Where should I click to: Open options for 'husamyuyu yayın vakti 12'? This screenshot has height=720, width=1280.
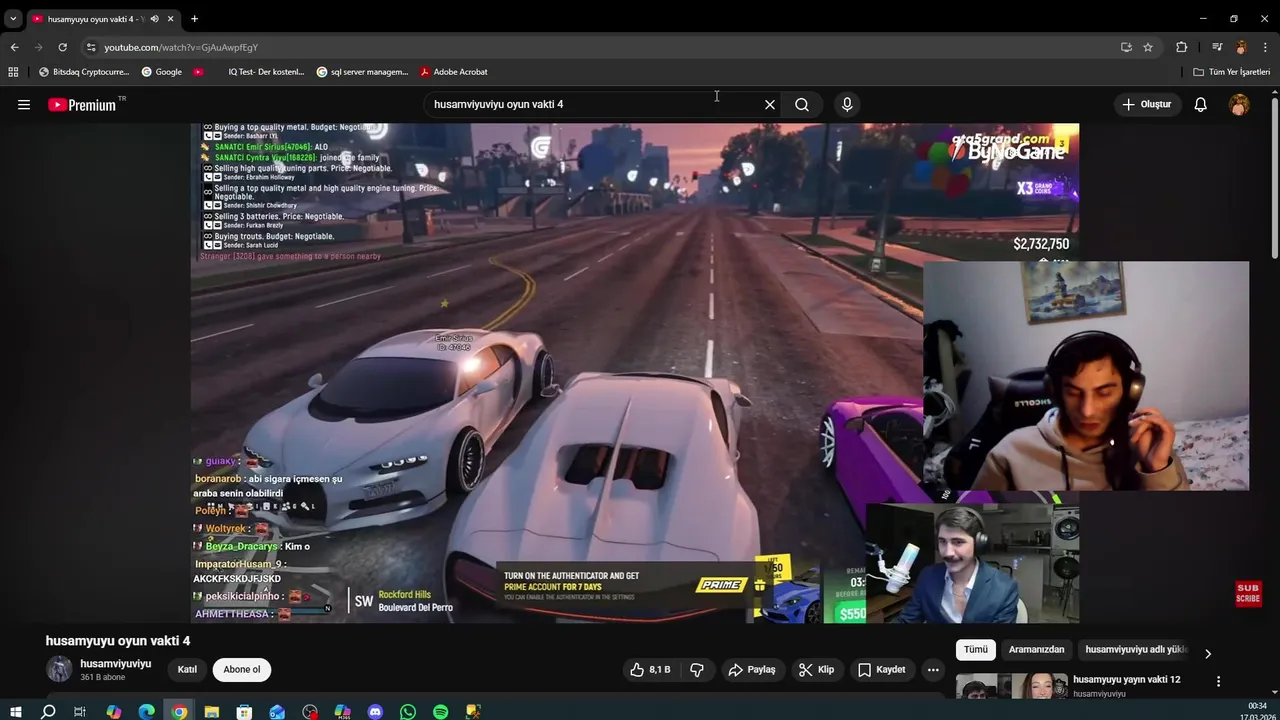tap(1218, 681)
